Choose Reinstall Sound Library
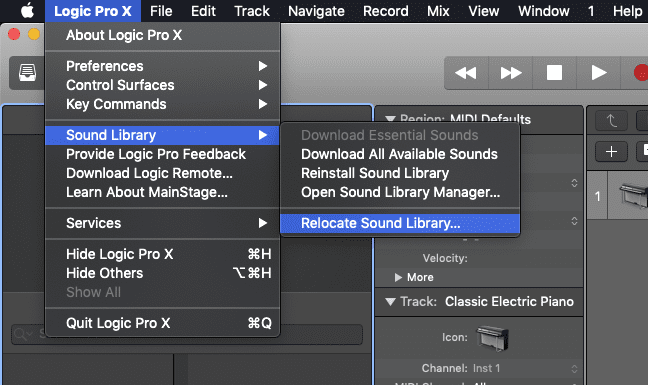The height and width of the screenshot is (385, 648). (x=400, y=173)
